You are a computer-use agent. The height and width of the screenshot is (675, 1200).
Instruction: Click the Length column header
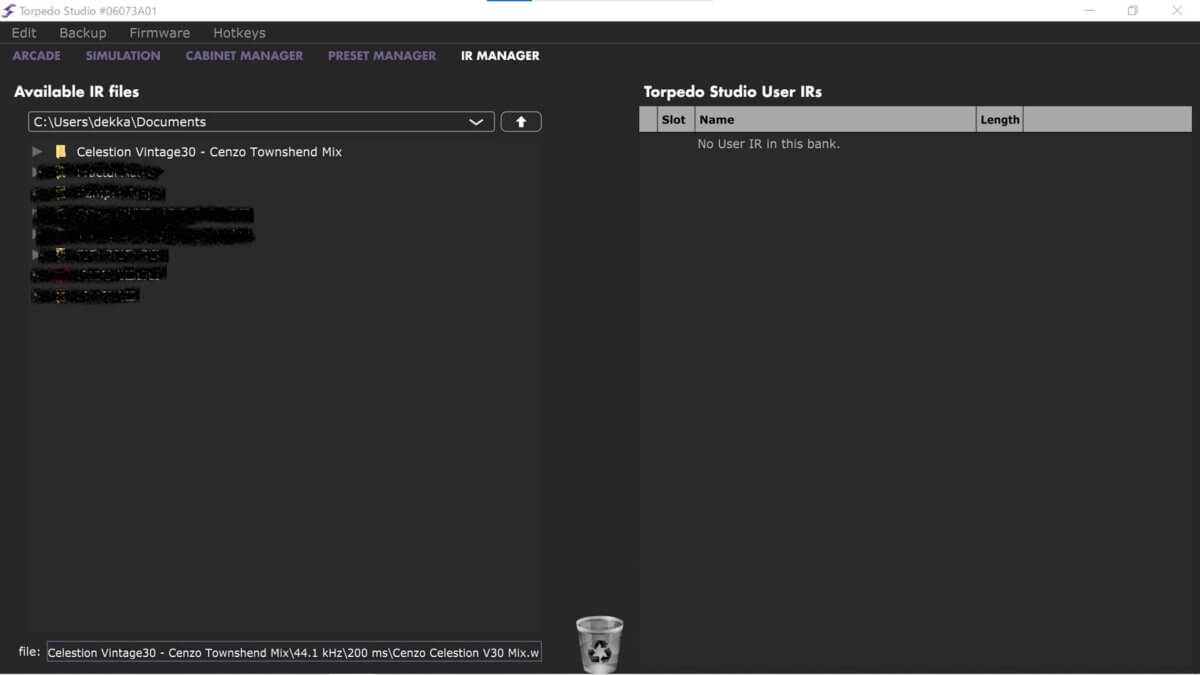pyautogui.click(x=1000, y=120)
